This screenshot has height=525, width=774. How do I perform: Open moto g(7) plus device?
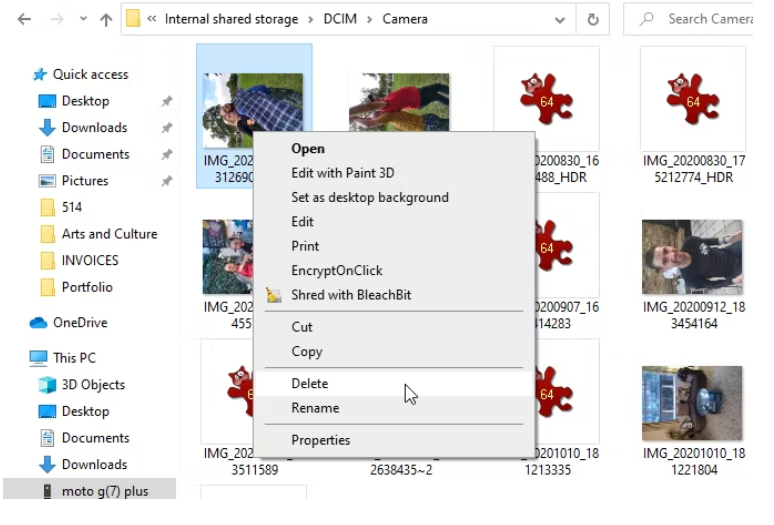(104, 492)
